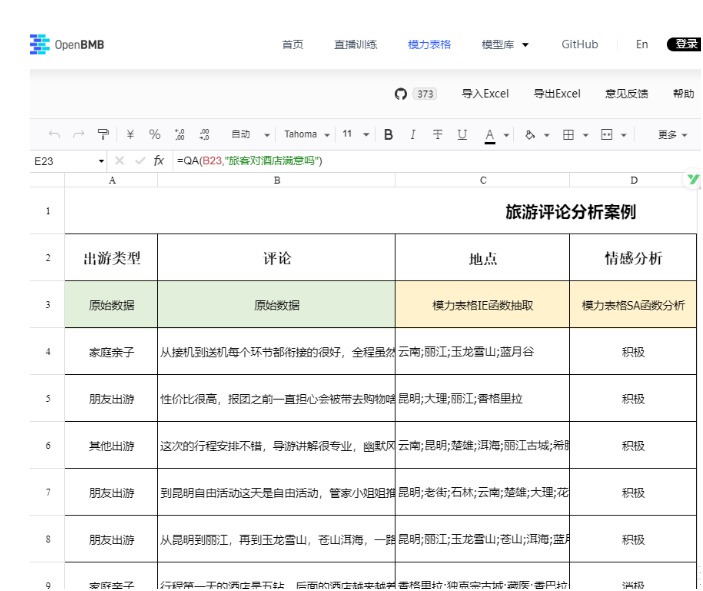
Task: Expand the merge cells dropdown arrow
Action: (624, 135)
